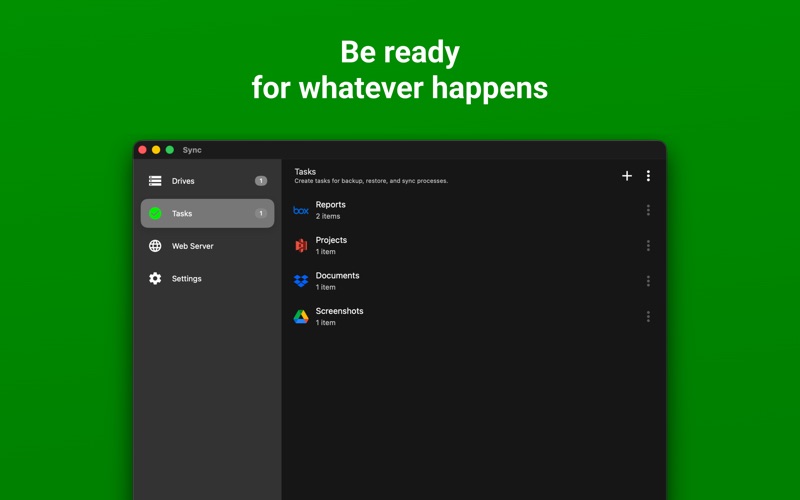The width and height of the screenshot is (800, 500).
Task: Open more options for Reports task
Action: pyautogui.click(x=648, y=210)
